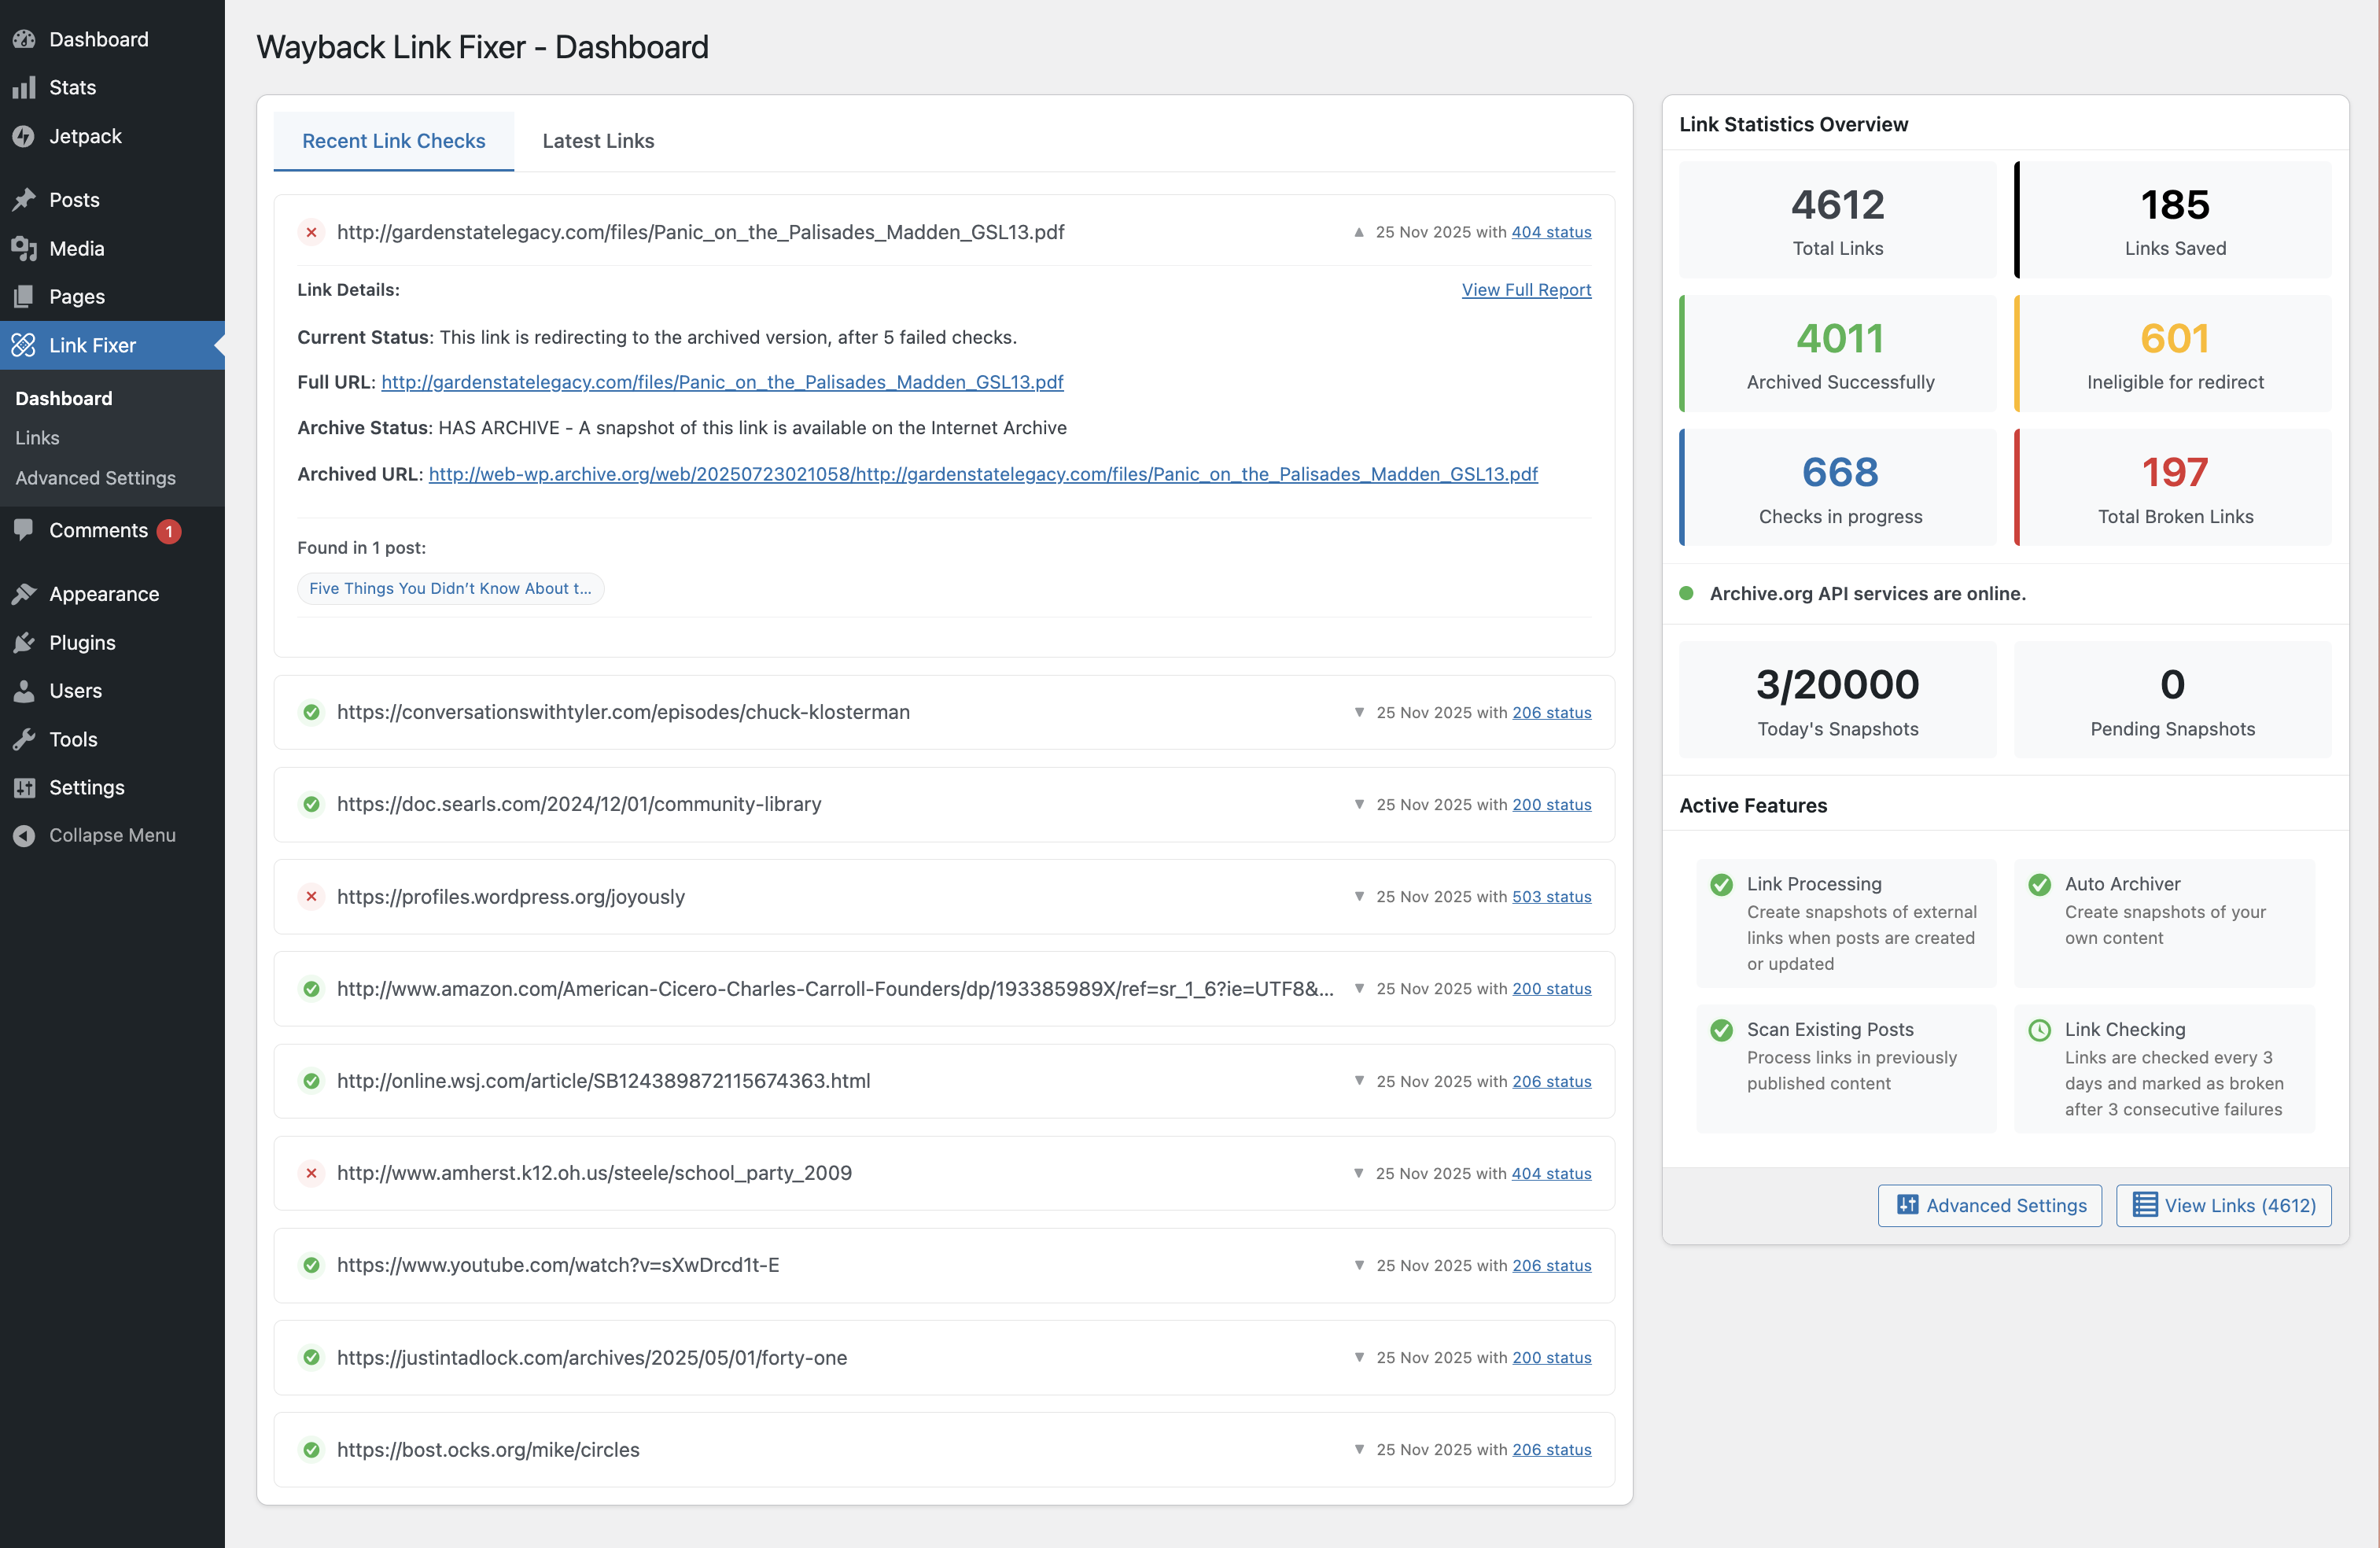Open Plugins via its plug icon
2380x1548 pixels.
pos(24,643)
